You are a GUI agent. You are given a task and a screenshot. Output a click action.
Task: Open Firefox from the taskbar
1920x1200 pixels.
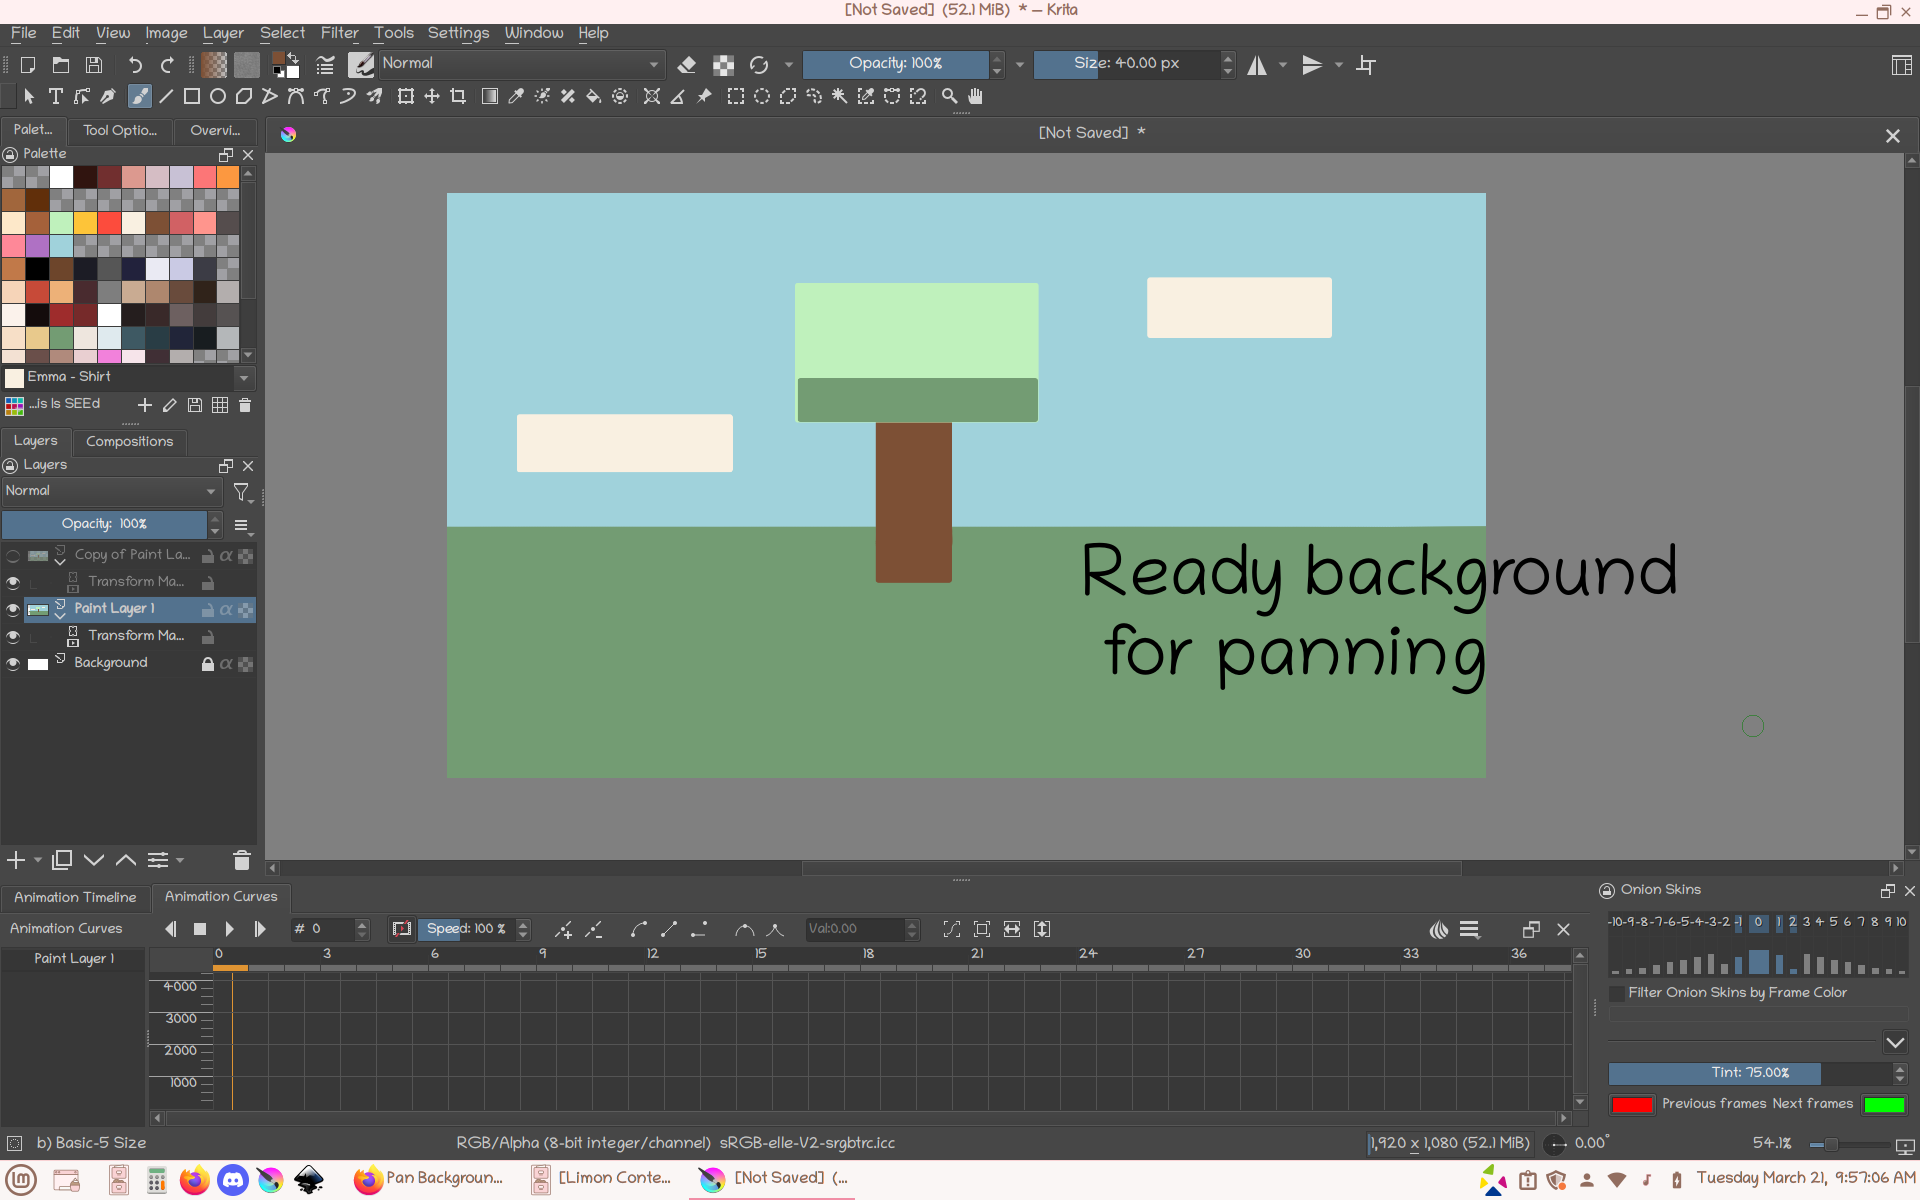[x=194, y=1180]
